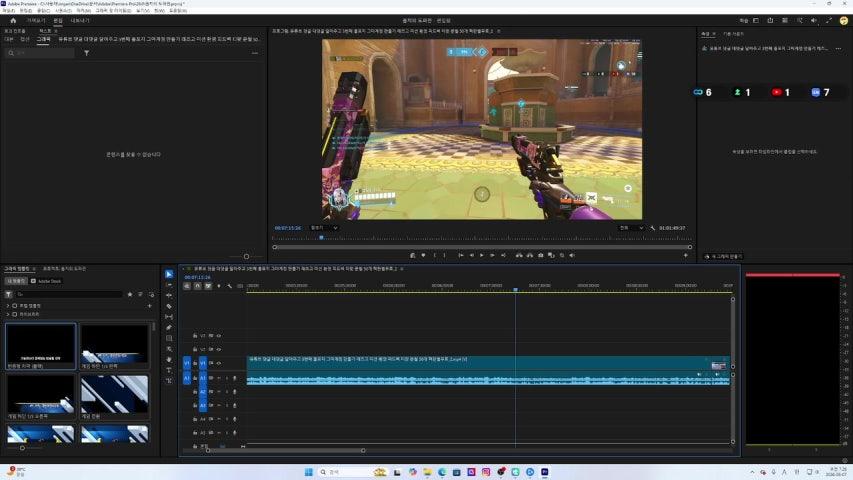Open the Text panel three-dot options menu
853x480 pixels.
[x=255, y=53]
